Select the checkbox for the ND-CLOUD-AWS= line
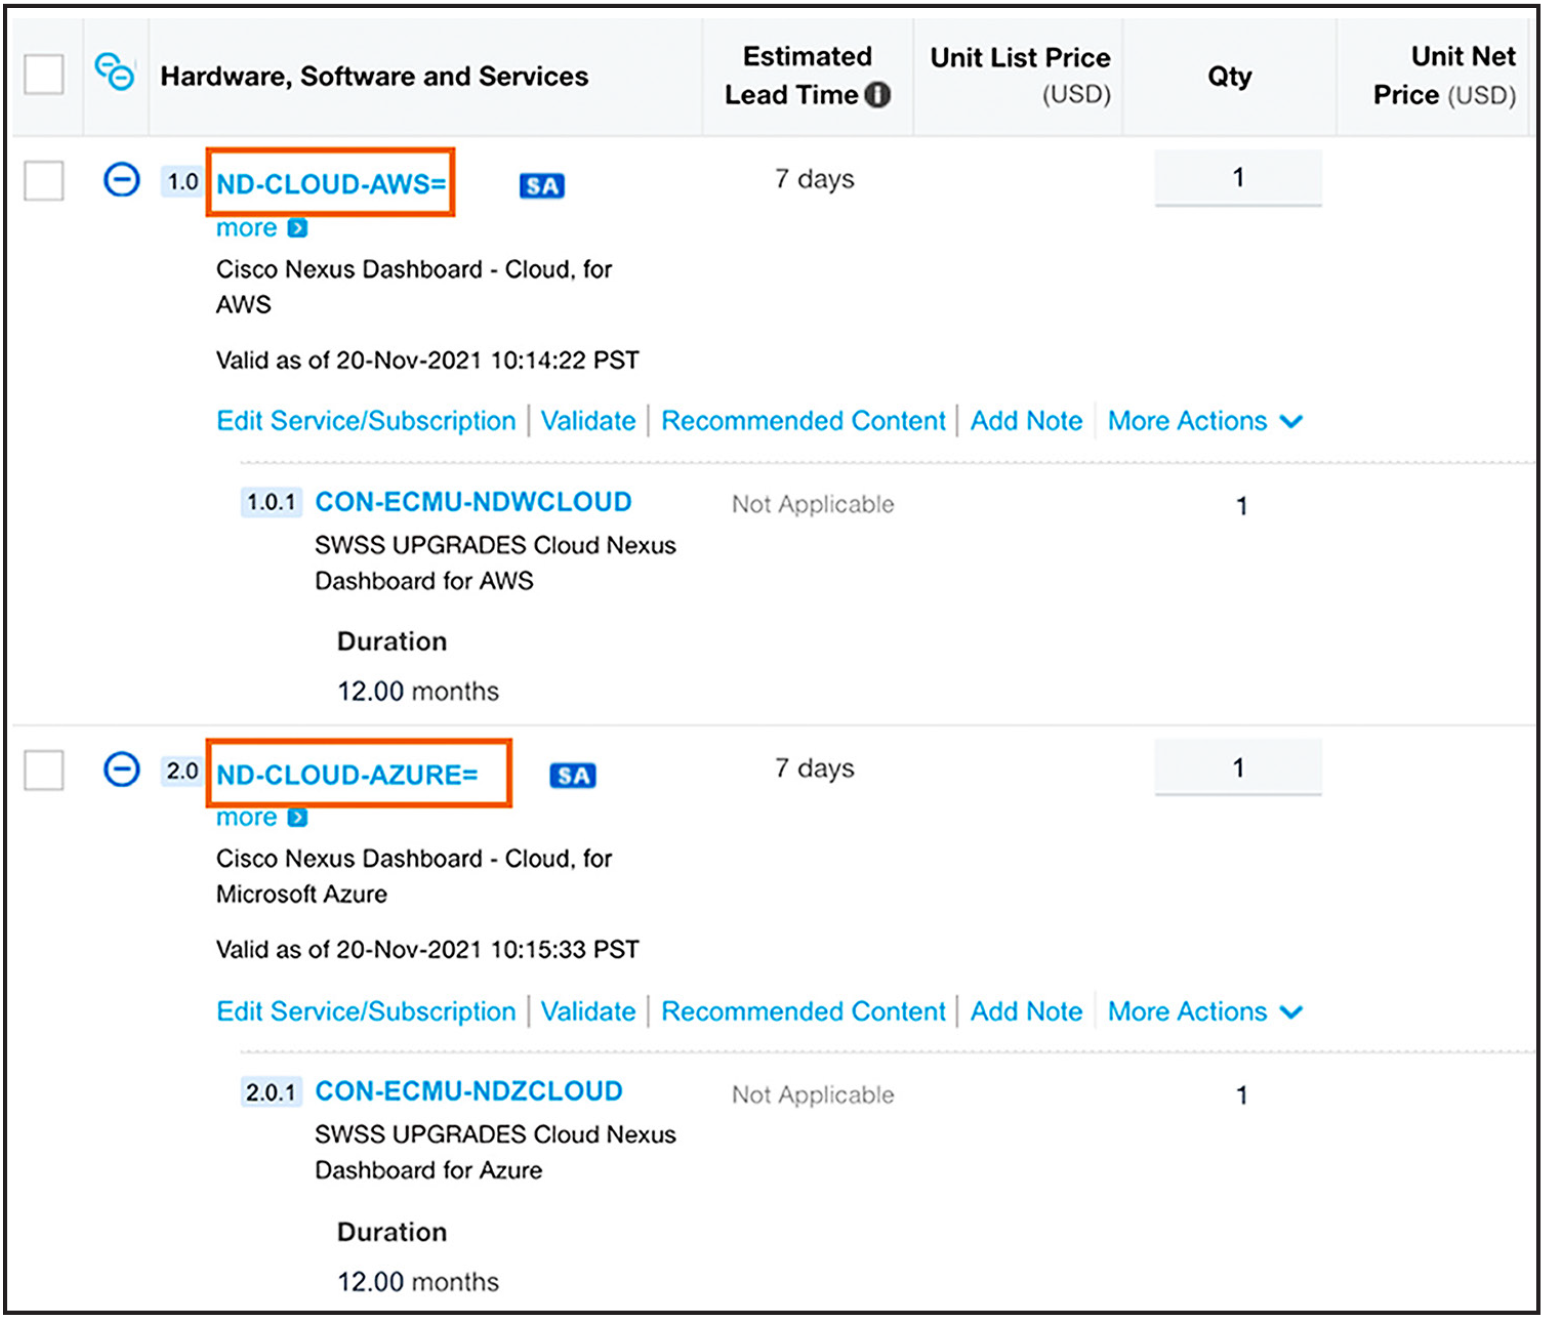This screenshot has width=1544, height=1318. (x=42, y=181)
